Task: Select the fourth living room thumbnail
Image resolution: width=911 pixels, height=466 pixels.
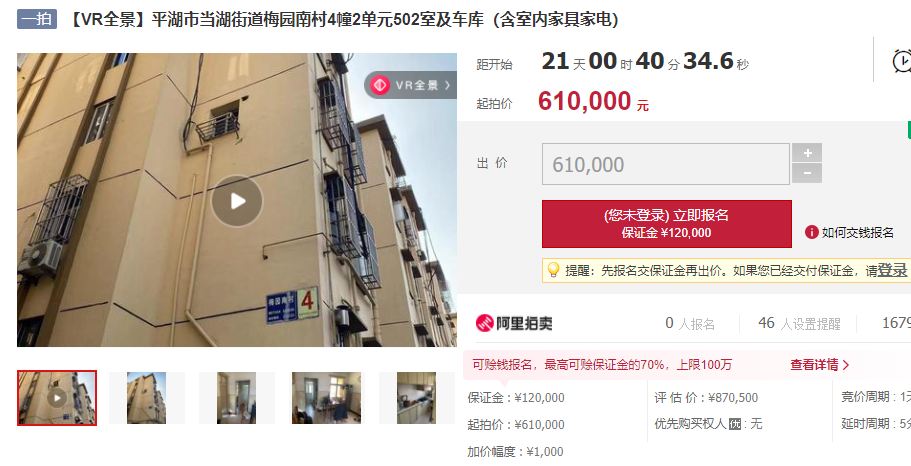Action: coord(327,398)
